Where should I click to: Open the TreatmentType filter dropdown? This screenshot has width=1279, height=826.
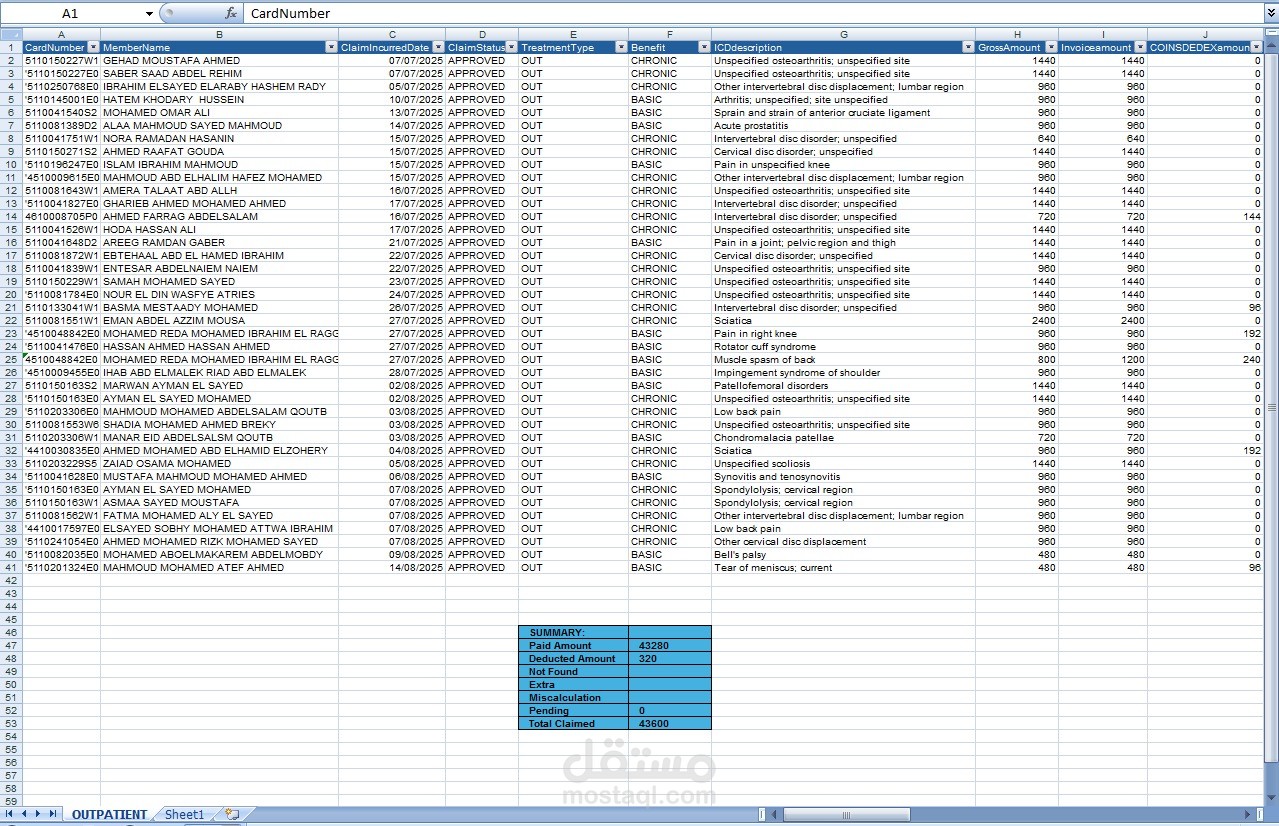click(622, 47)
